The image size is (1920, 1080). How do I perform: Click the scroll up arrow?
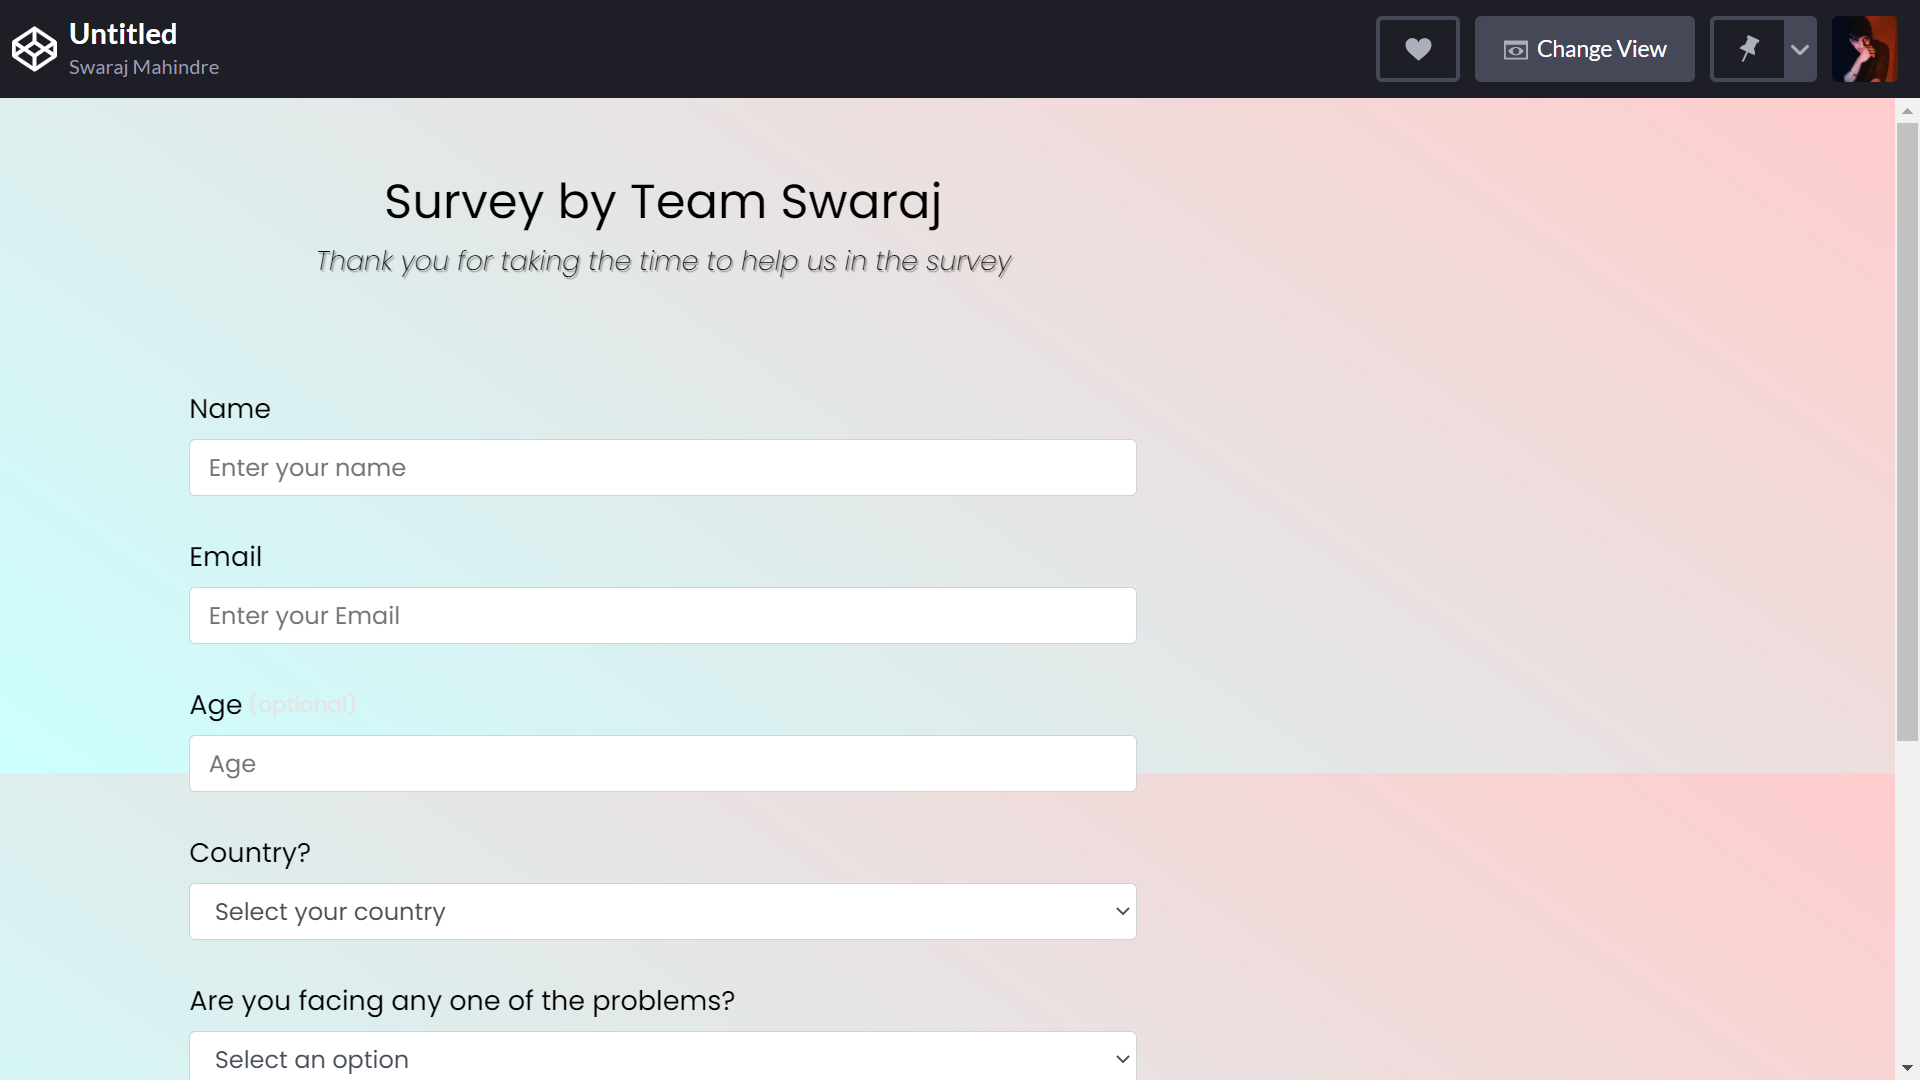coord(1907,111)
